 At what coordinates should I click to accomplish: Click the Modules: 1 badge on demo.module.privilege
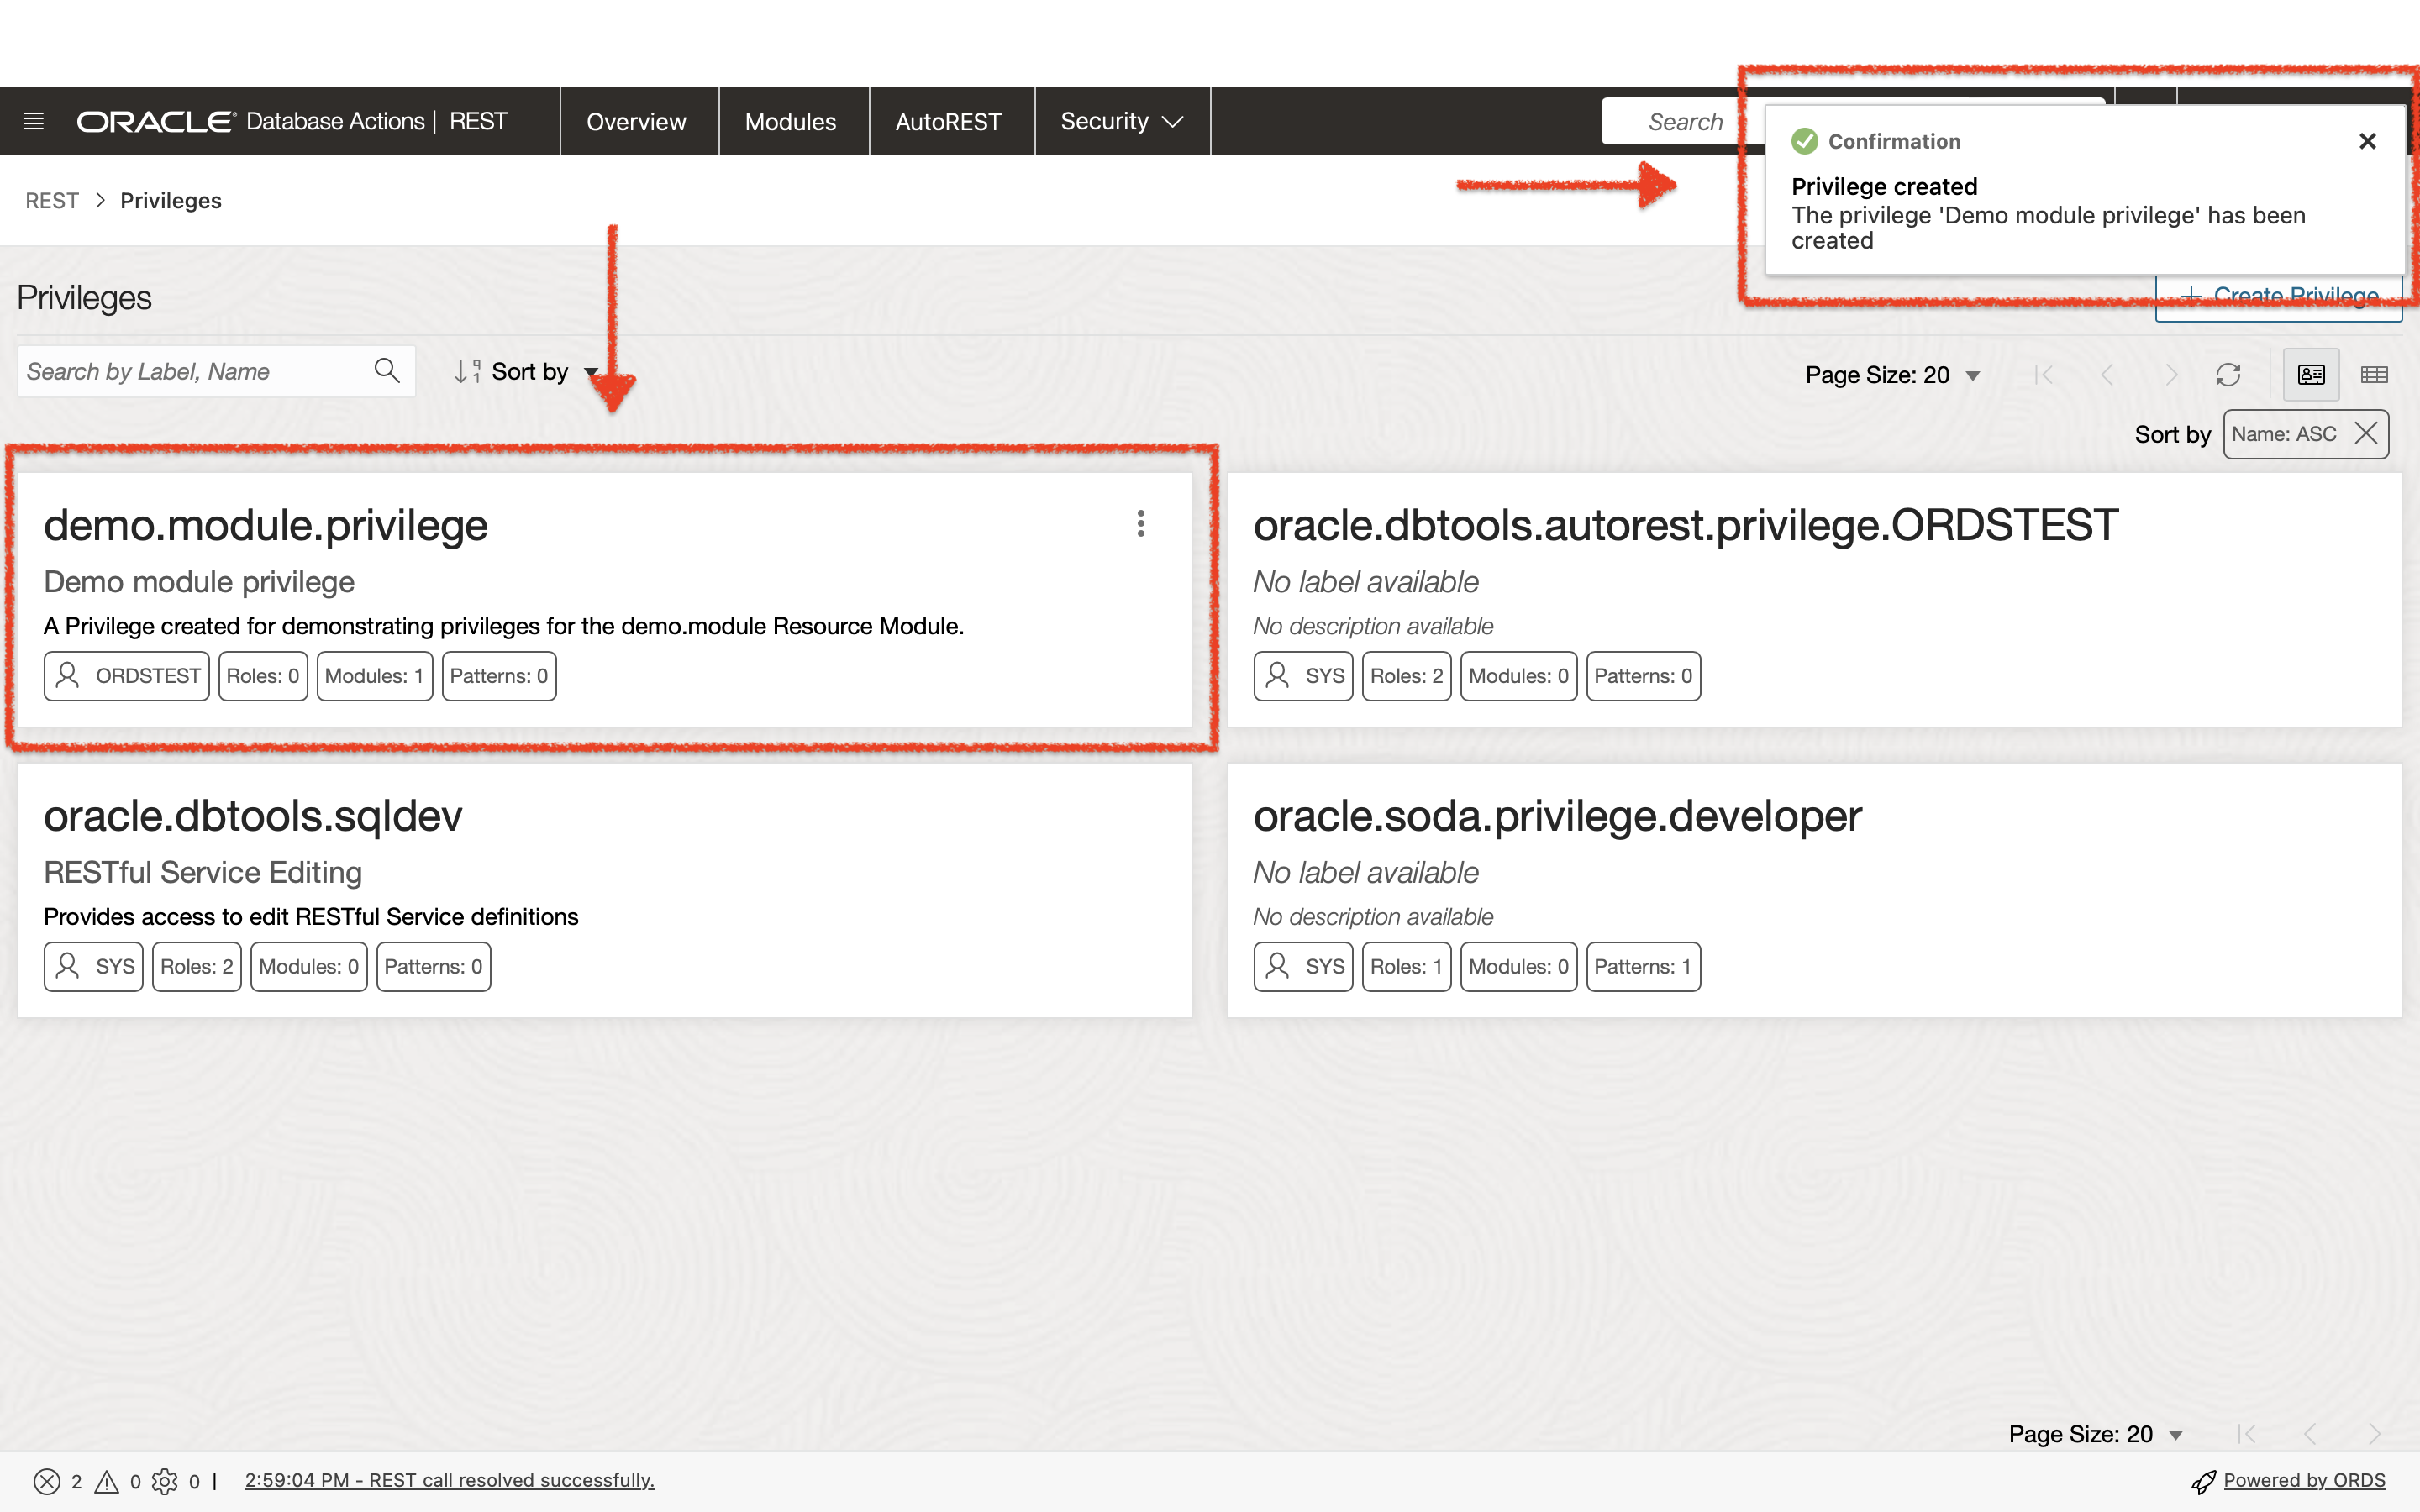click(374, 676)
